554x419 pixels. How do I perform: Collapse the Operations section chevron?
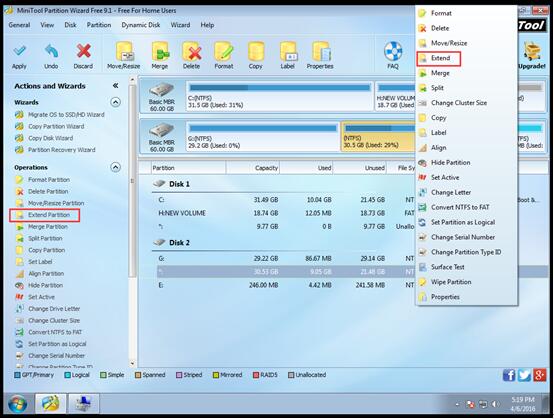point(115,167)
